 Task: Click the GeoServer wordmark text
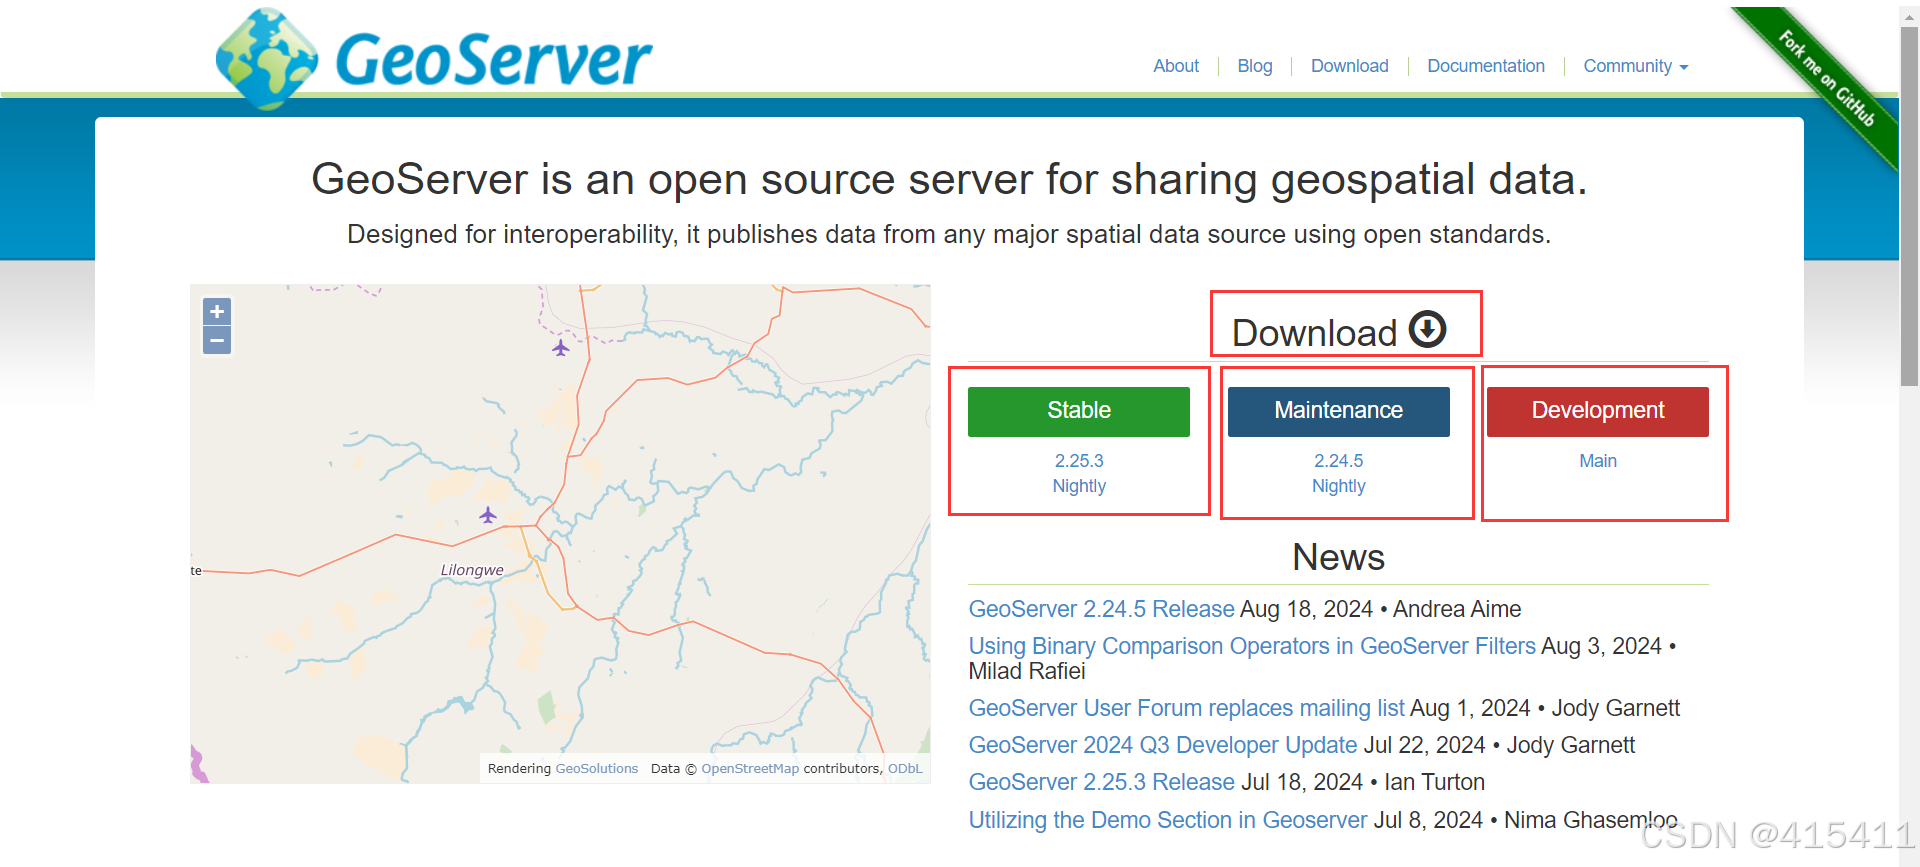click(493, 60)
